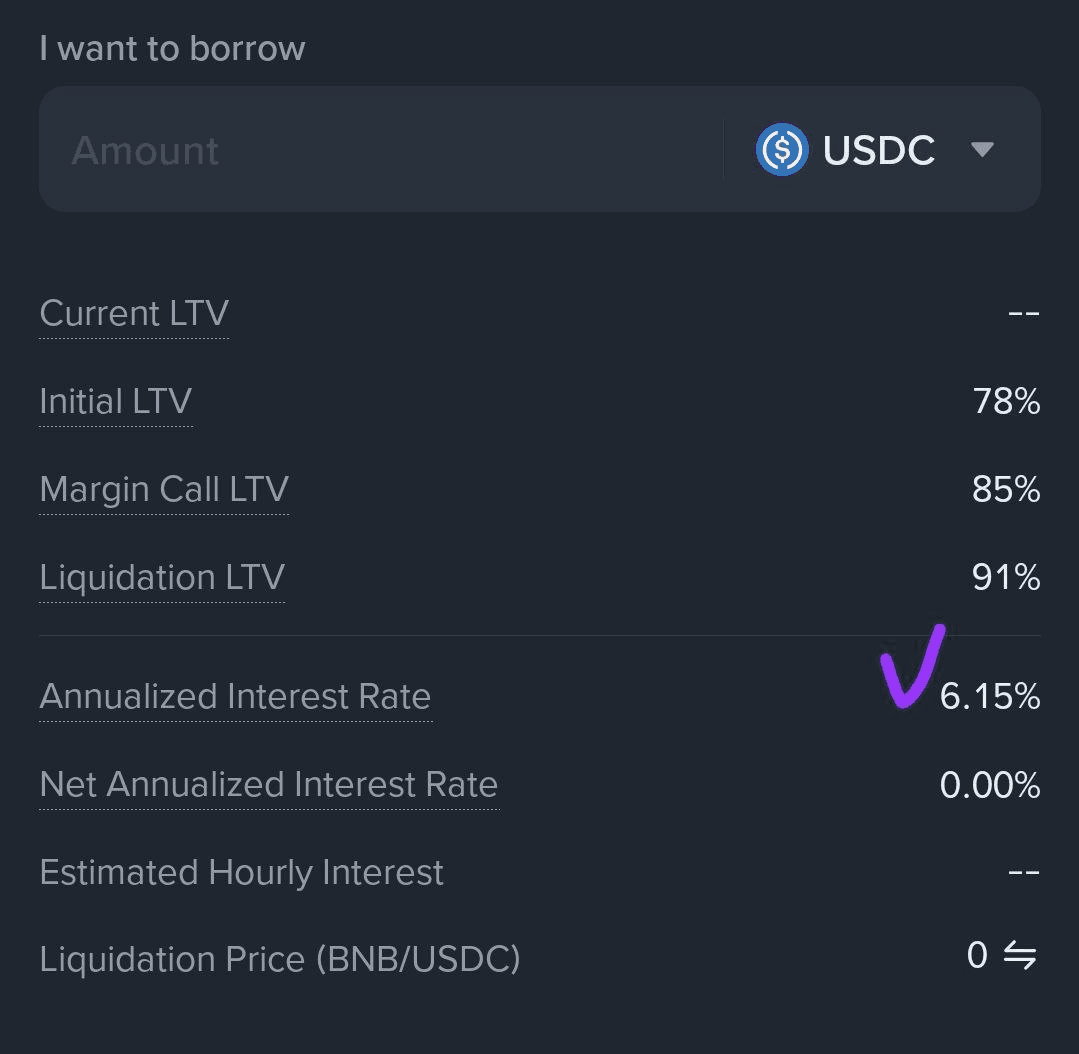Viewport: 1079px width, 1054px height.
Task: Click the 91% Liquidation LTV value
Action: point(1006,577)
